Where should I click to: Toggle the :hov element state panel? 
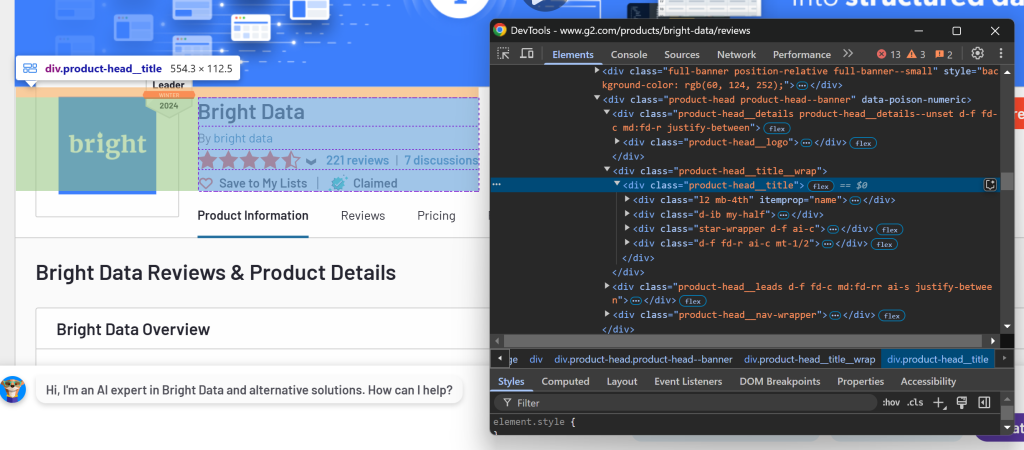(x=891, y=402)
